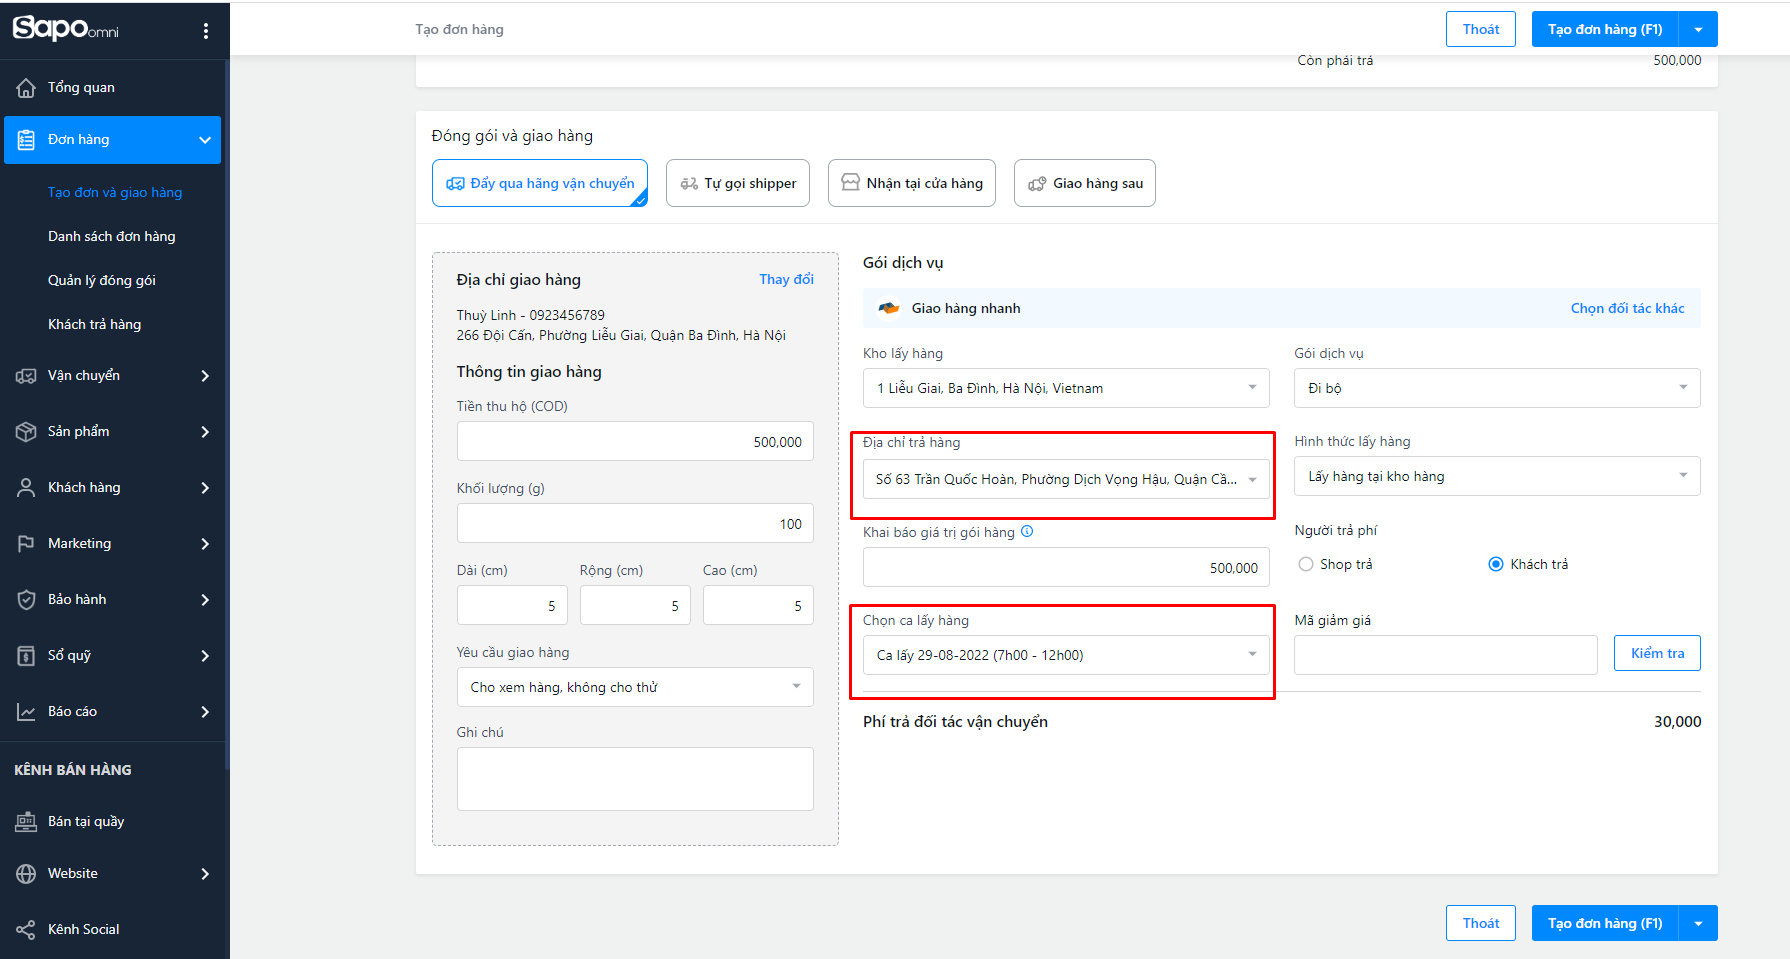Click top Thoát button
This screenshot has height=959, width=1790.
coord(1481,29)
